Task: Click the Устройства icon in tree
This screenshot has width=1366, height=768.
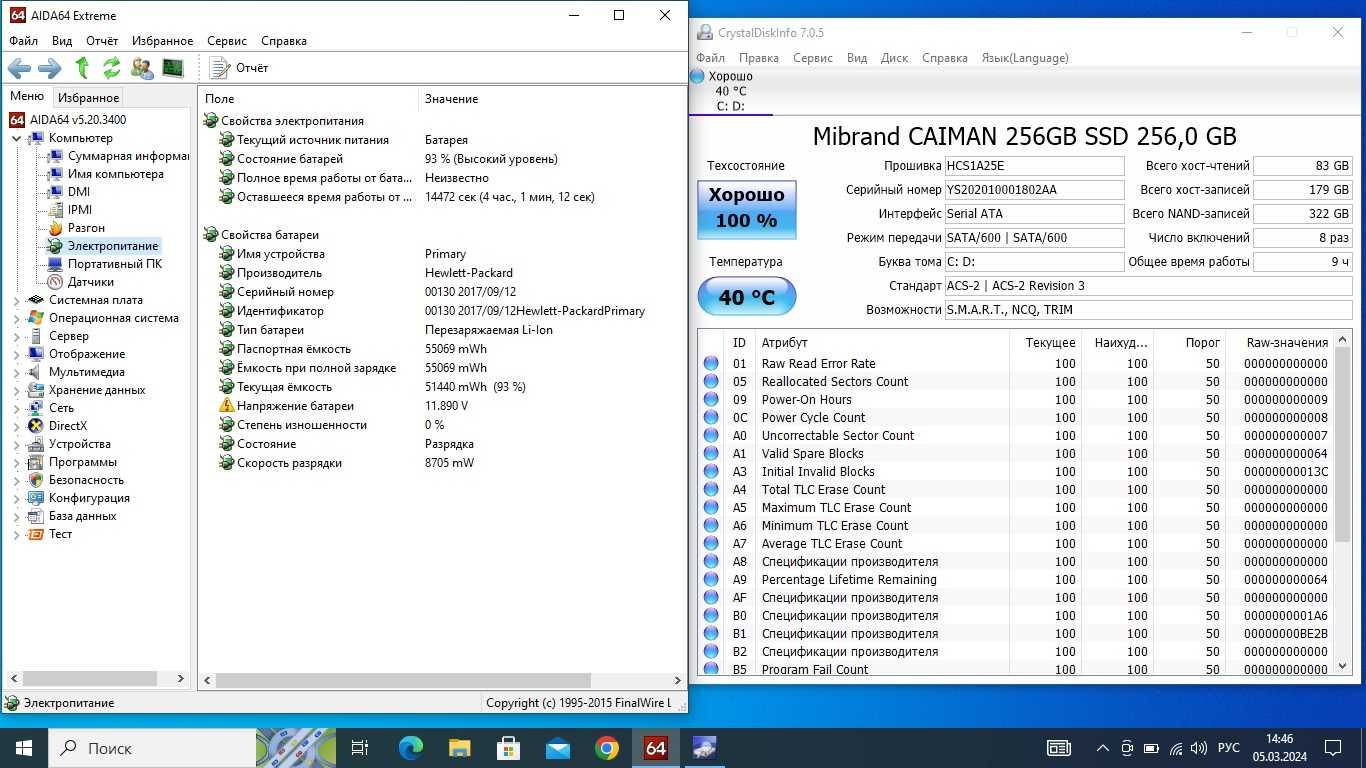Action: click(x=36, y=444)
